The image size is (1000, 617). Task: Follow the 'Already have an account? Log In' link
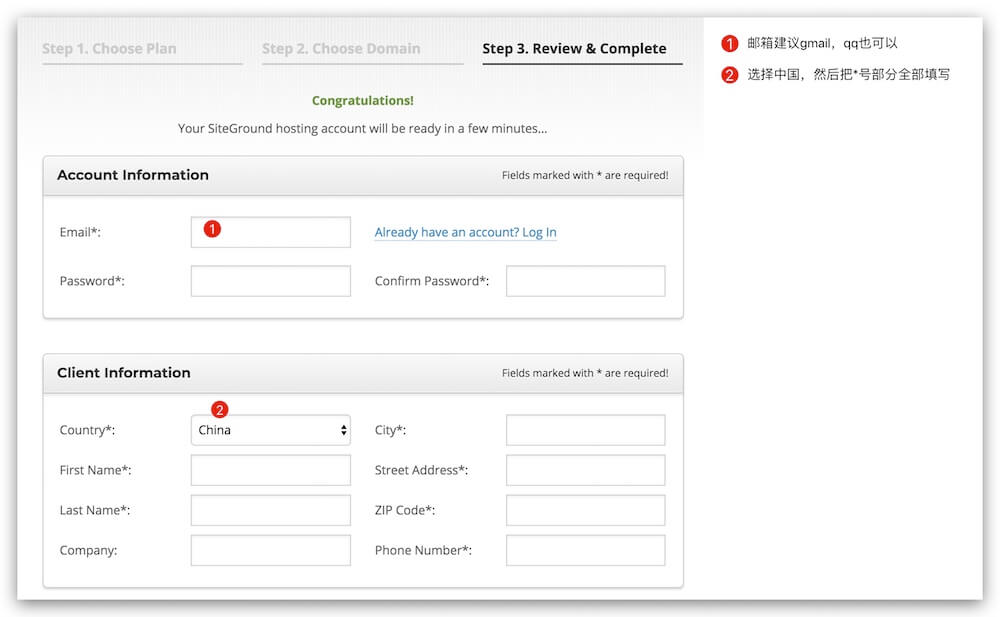tap(465, 232)
